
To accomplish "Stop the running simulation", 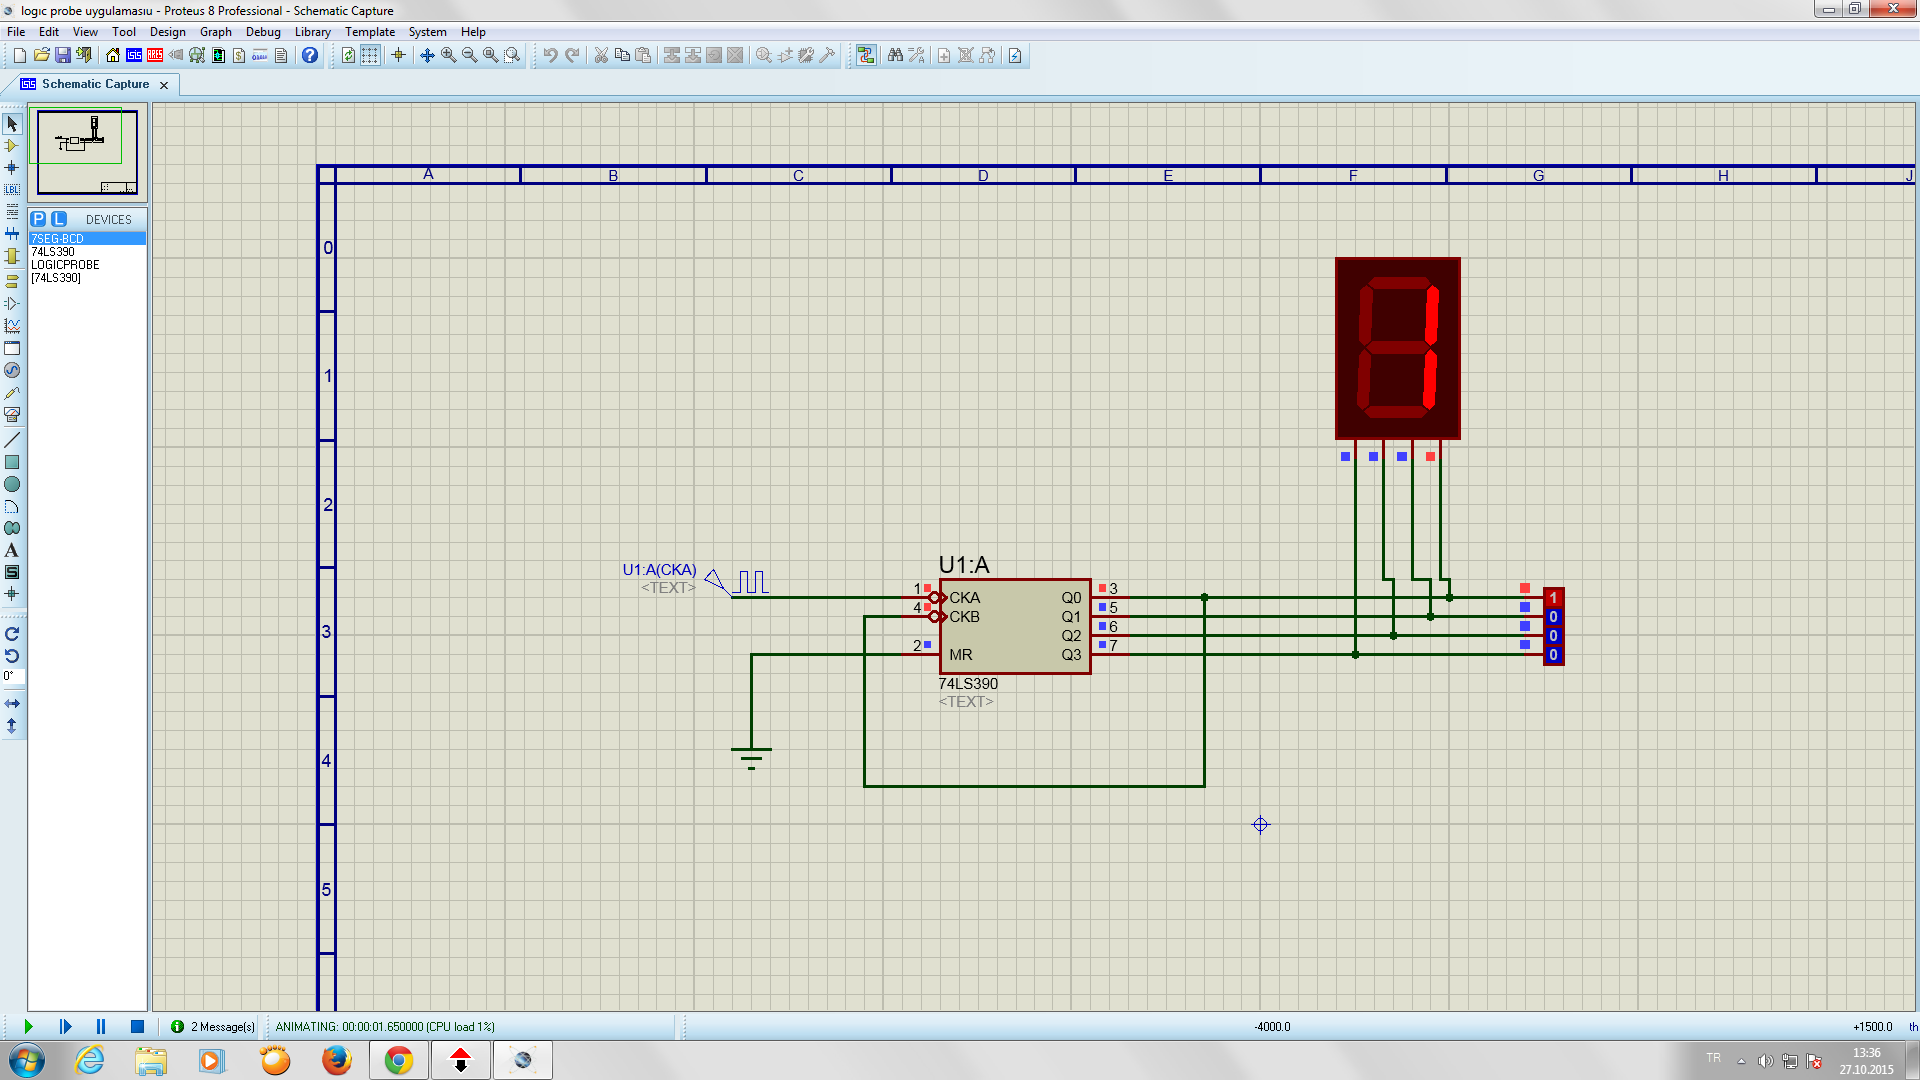I will coord(137,1027).
